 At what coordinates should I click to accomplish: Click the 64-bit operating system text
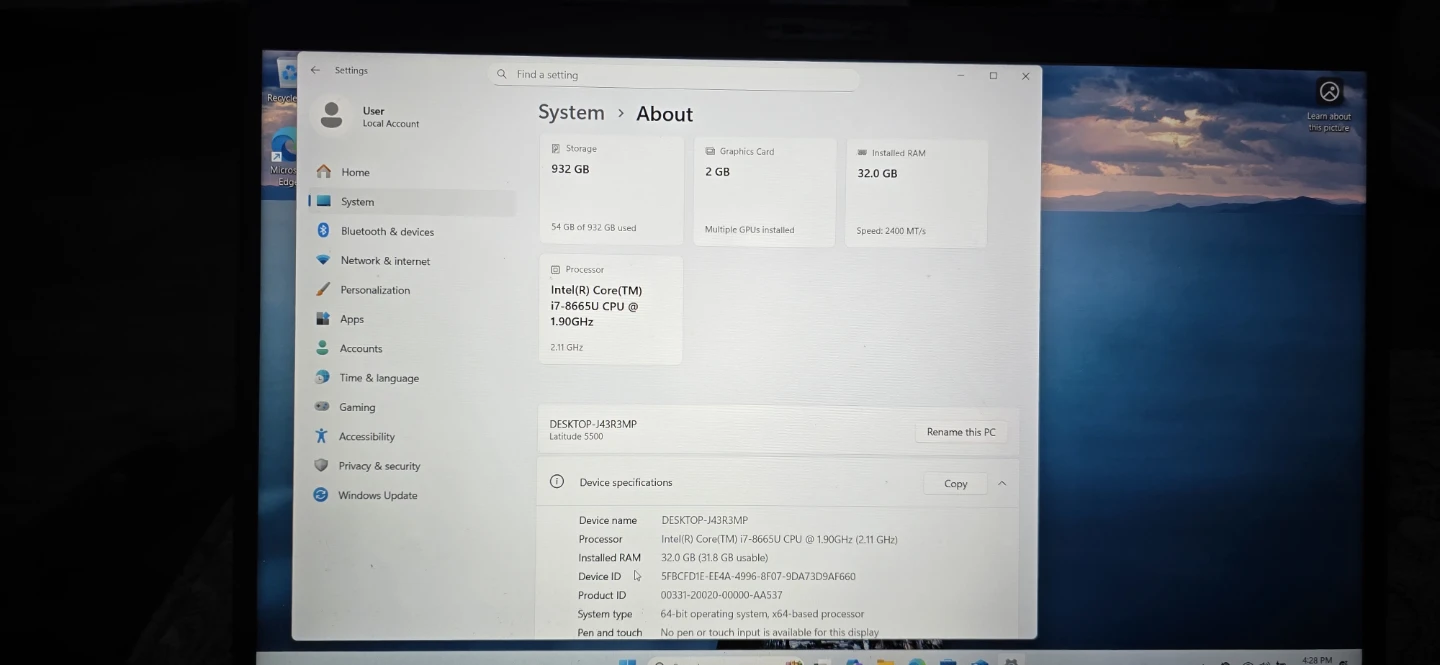[762, 614]
